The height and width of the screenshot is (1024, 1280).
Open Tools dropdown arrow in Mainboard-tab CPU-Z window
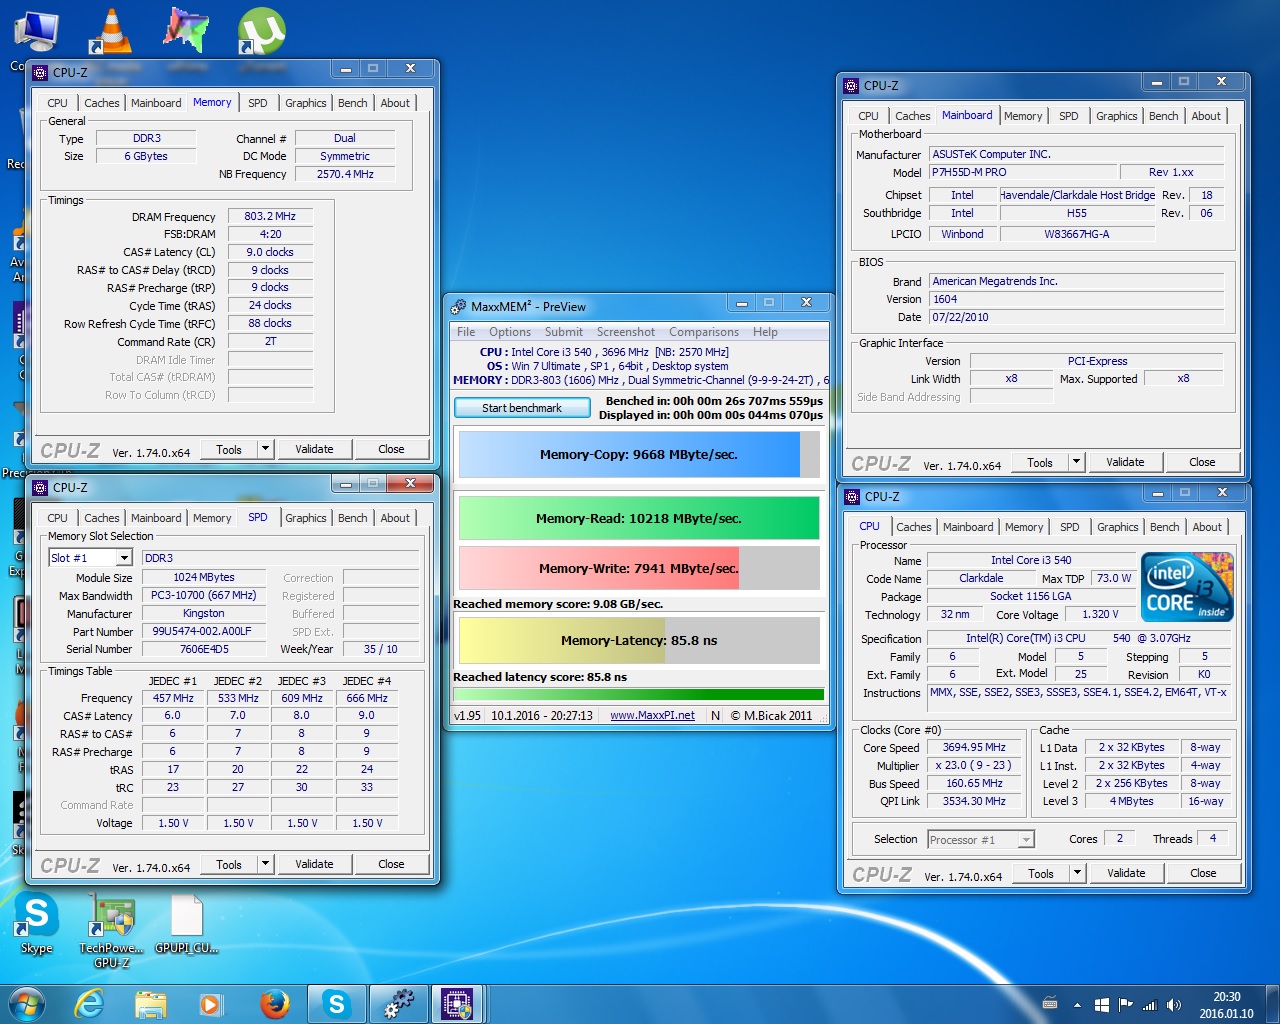pyautogui.click(x=1076, y=462)
